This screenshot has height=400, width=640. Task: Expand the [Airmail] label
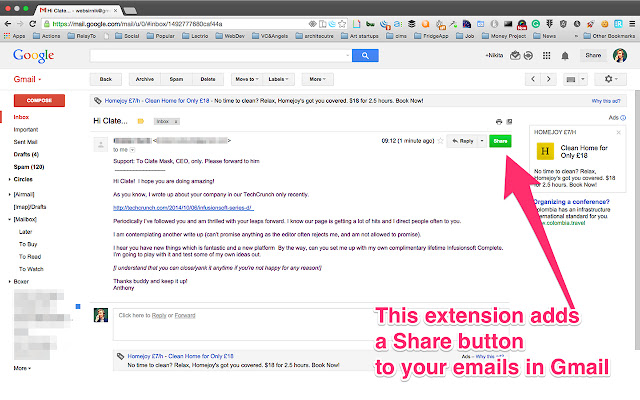click(x=9, y=194)
